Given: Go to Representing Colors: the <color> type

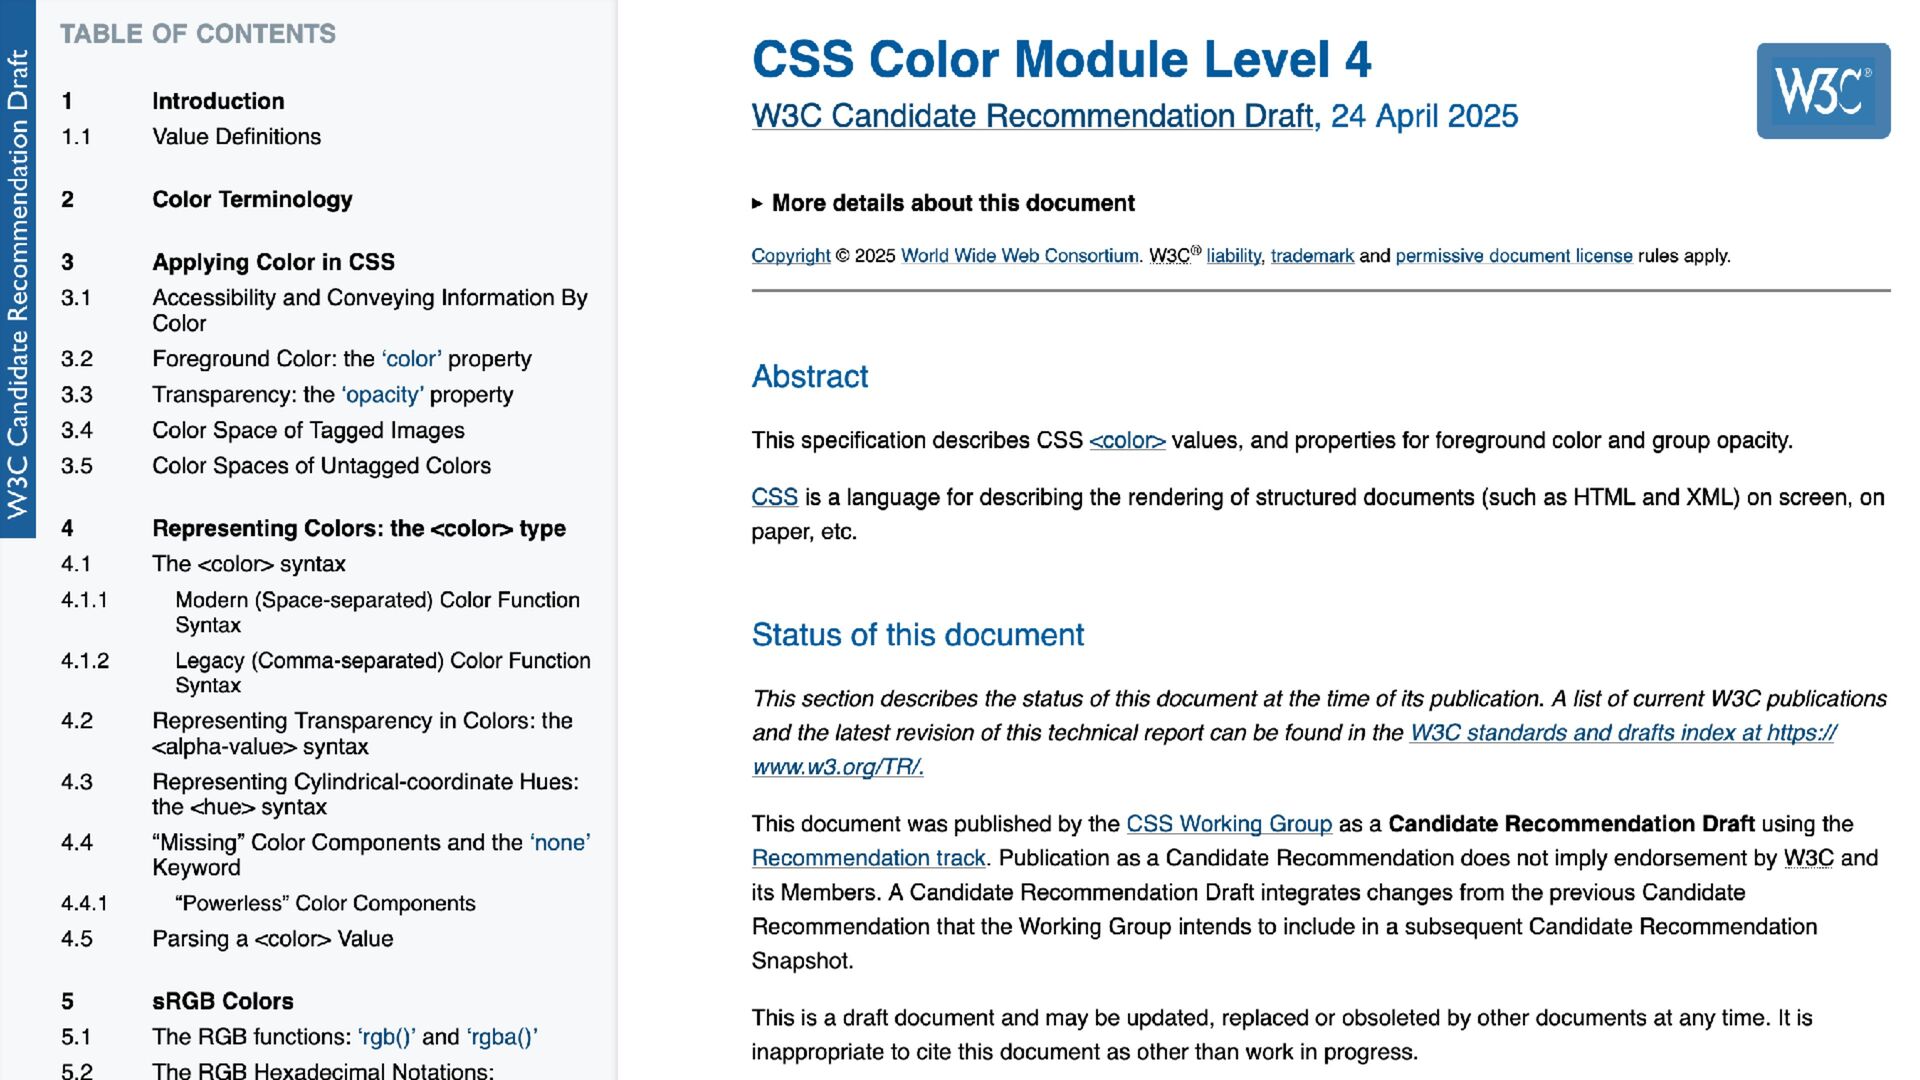Looking at the screenshot, I should tap(359, 529).
